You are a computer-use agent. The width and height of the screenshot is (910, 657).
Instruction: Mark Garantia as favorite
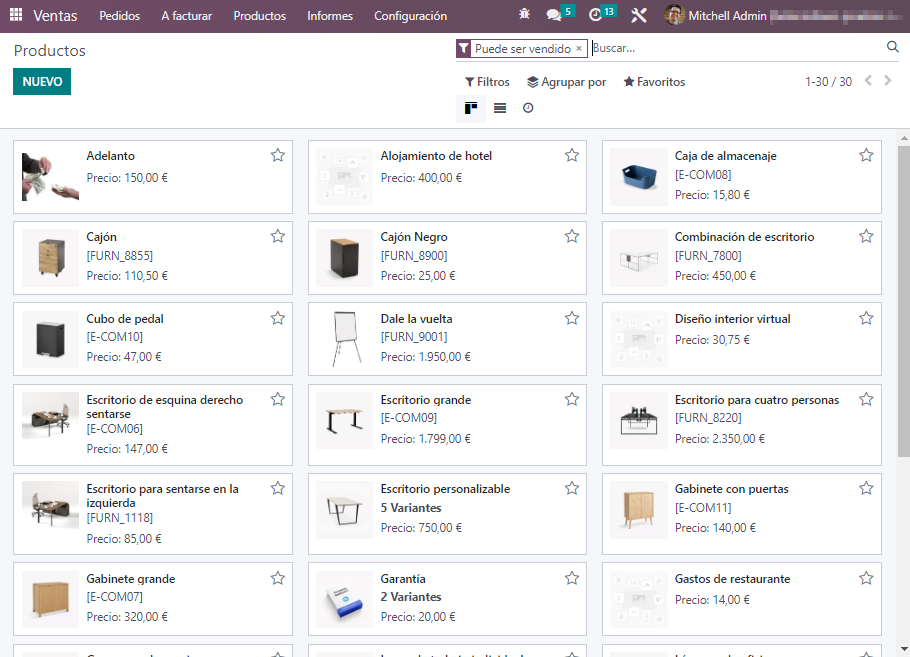572,577
